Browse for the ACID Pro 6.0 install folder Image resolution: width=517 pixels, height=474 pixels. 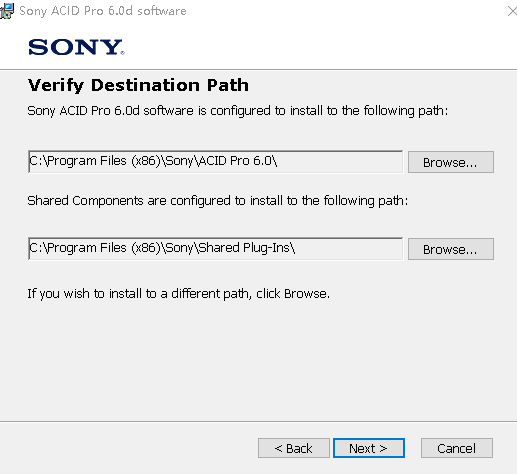(x=450, y=162)
